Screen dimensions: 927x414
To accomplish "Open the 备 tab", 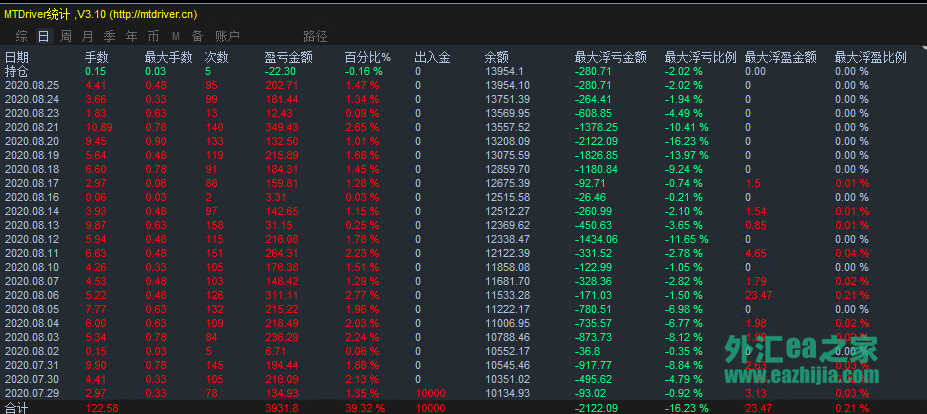I will pyautogui.click(x=197, y=36).
